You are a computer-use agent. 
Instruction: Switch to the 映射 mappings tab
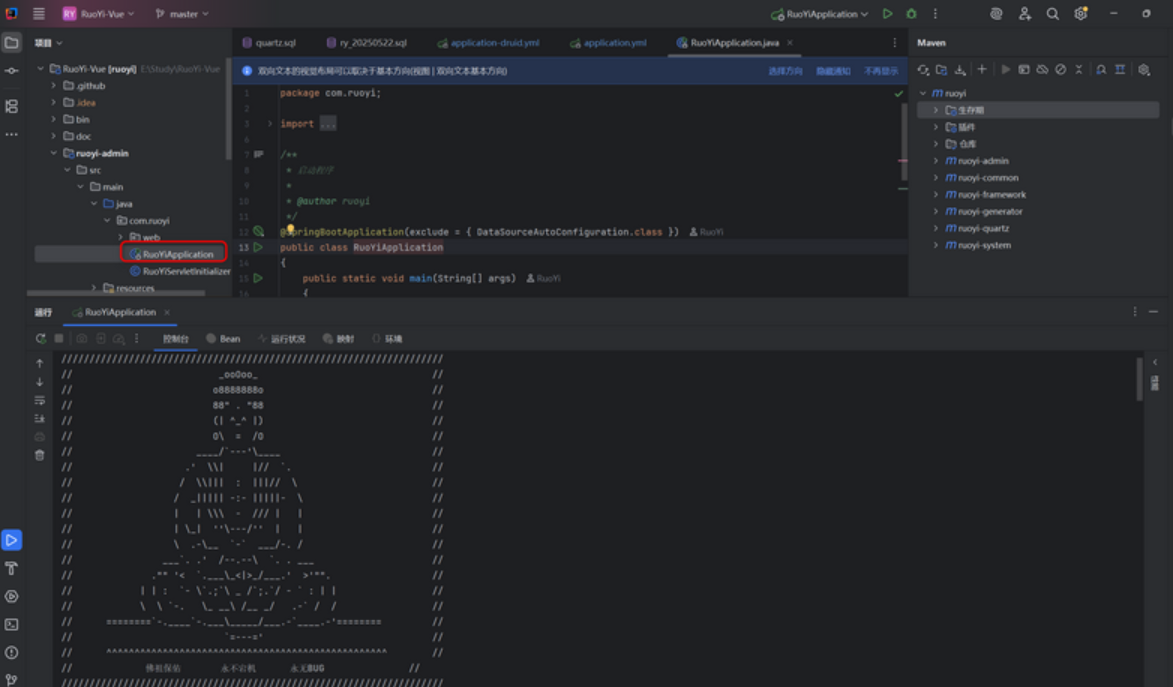[337, 339]
